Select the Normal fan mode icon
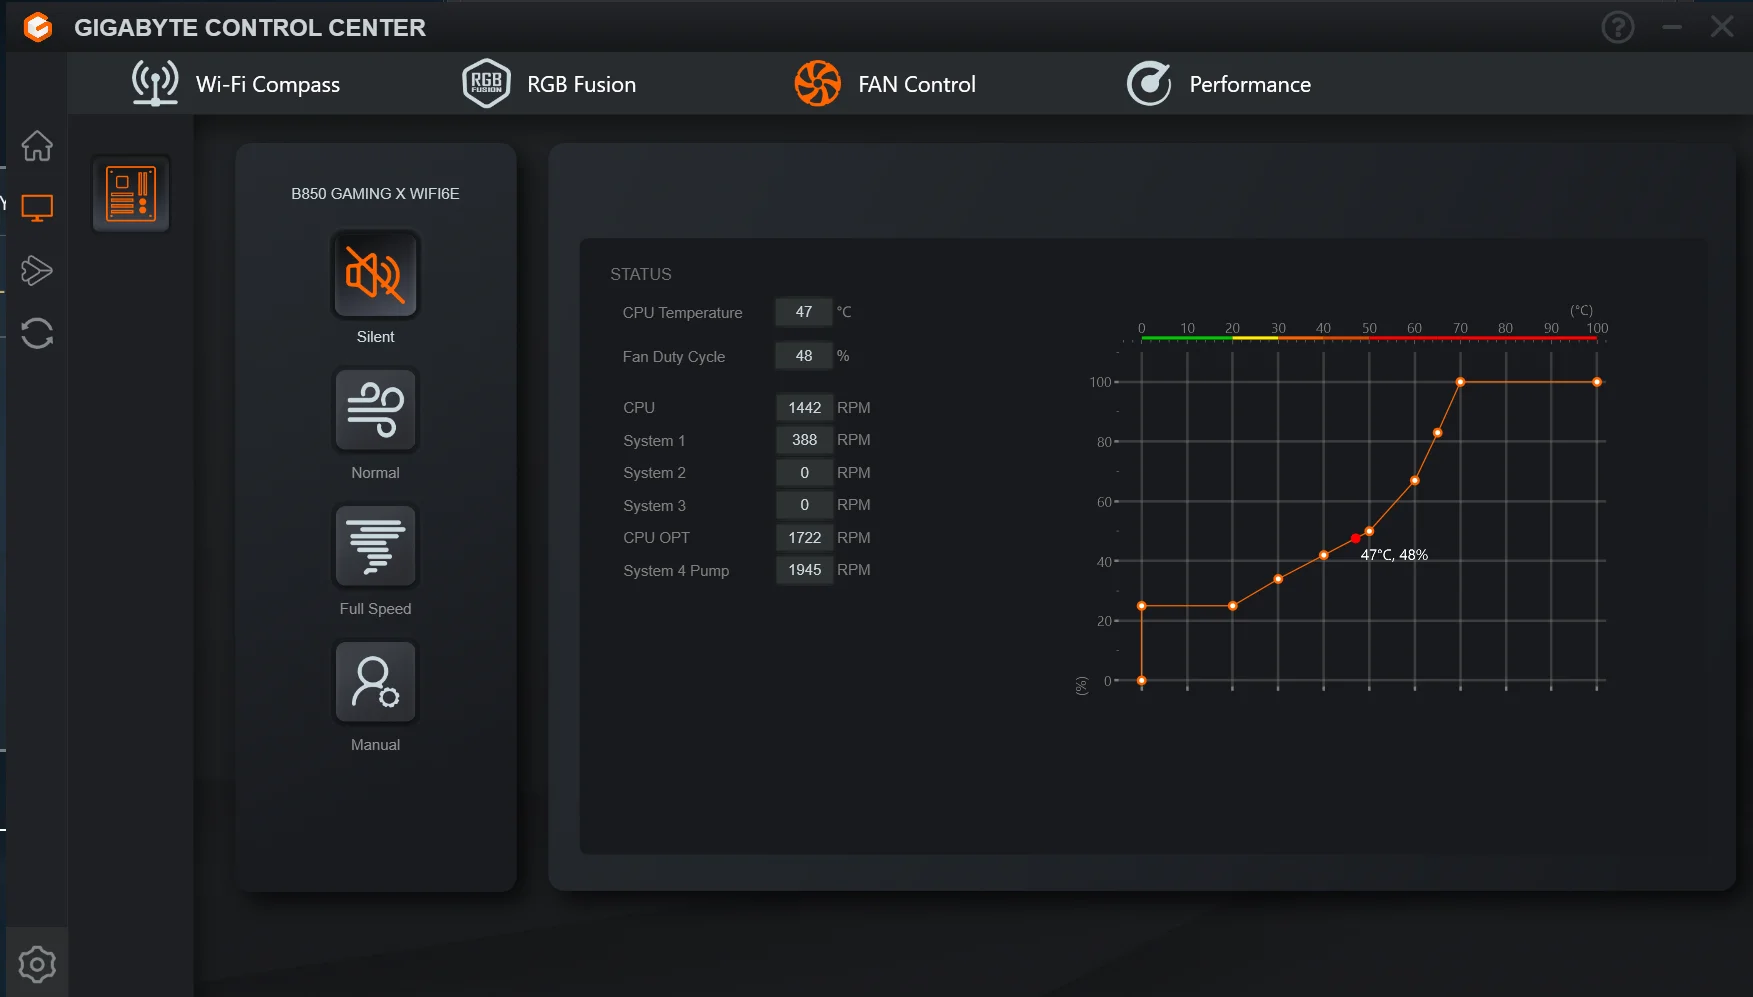Screen dimensions: 1753x997 (x=375, y=410)
